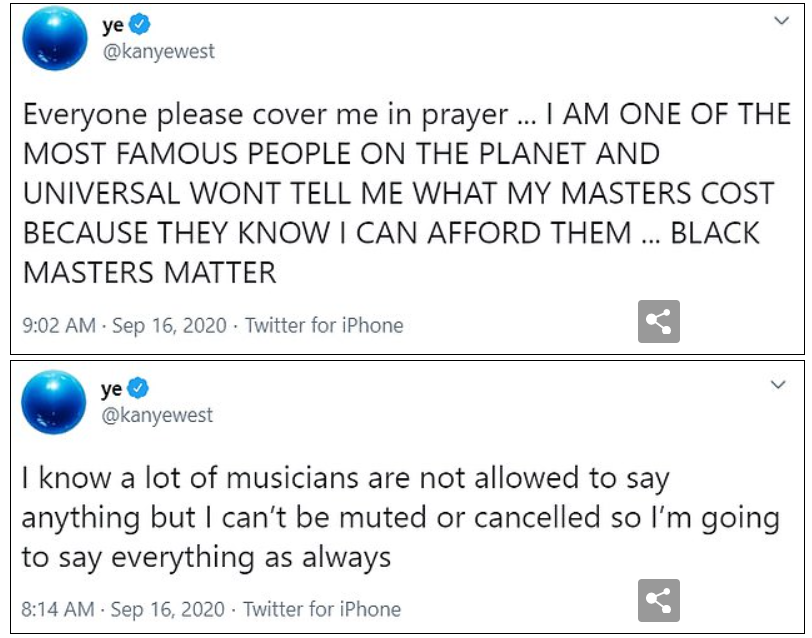The image size is (812, 638).
Task: Click "Twitter for iPhone" under the first tweet
Action: pyautogui.click(x=324, y=326)
